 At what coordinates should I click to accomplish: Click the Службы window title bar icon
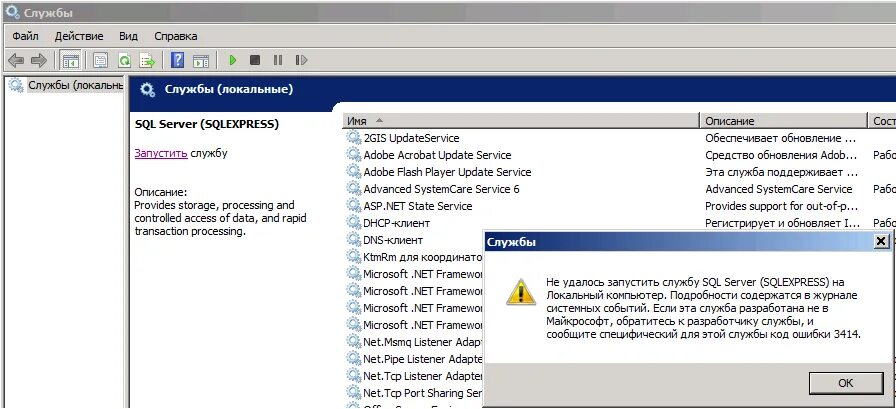(13, 11)
